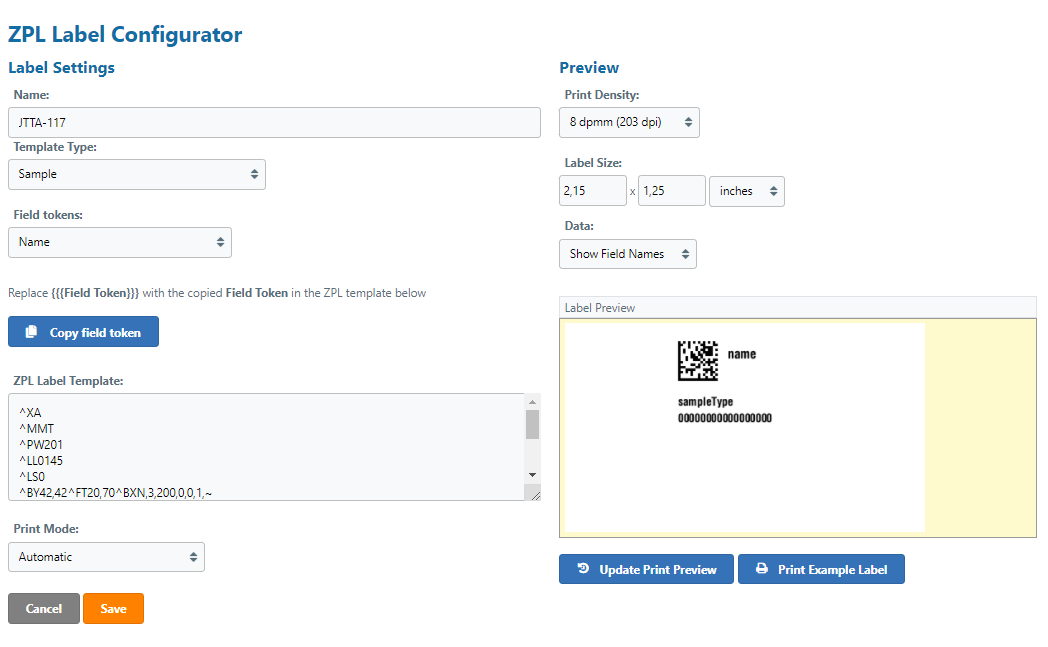Expand the Data Show Field Names dropdown
The image size is (1048, 647).
tap(627, 254)
